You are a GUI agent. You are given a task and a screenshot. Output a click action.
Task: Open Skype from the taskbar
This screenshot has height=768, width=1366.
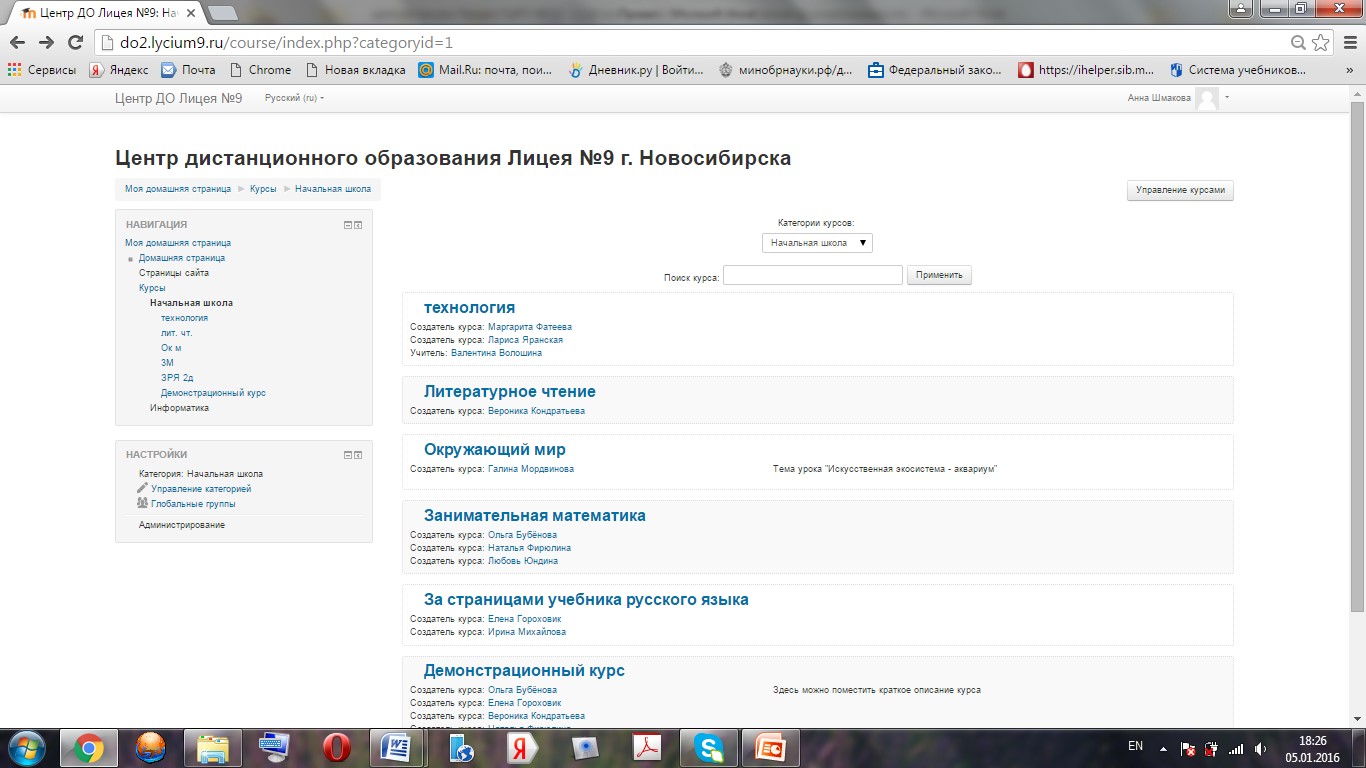point(708,747)
